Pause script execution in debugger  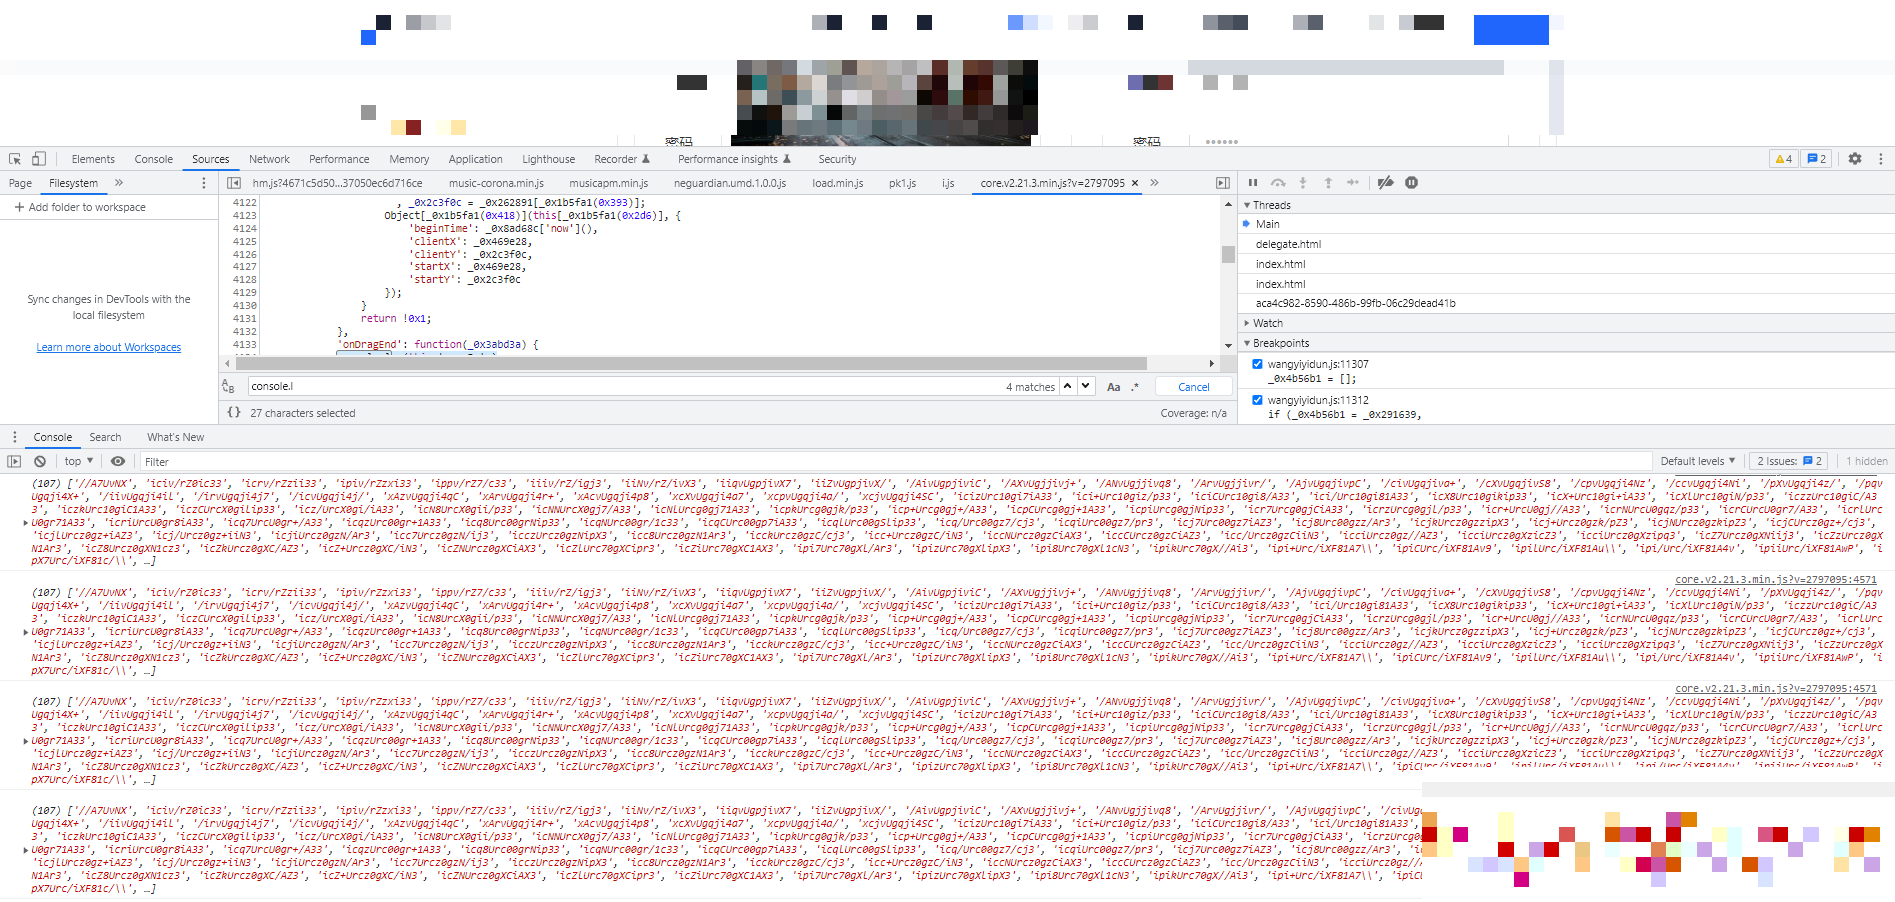click(1253, 183)
